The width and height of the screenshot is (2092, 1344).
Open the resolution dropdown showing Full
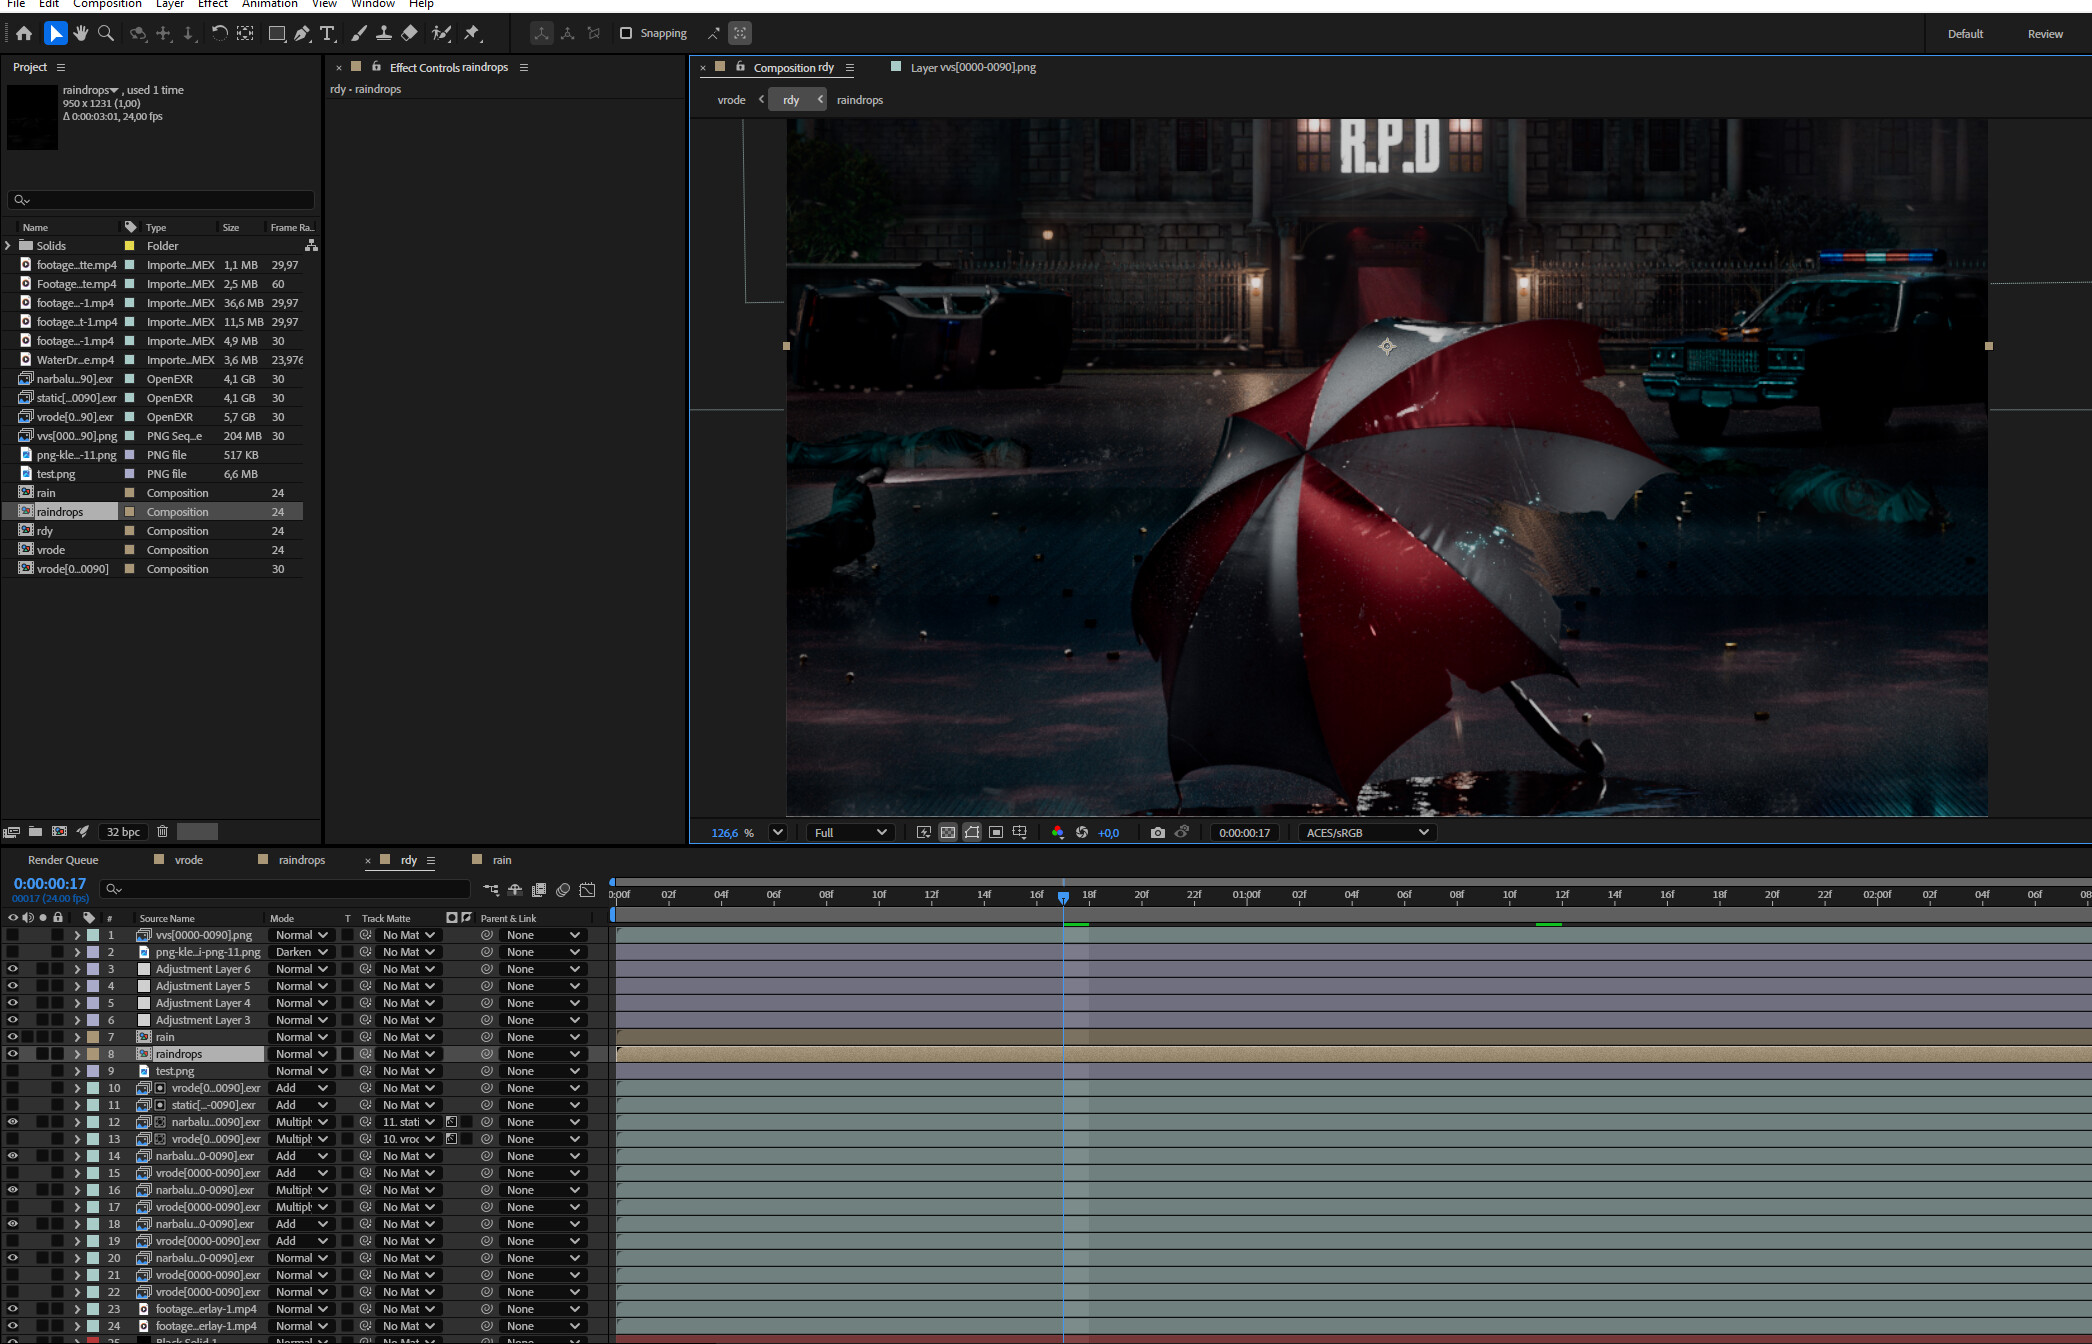850,832
